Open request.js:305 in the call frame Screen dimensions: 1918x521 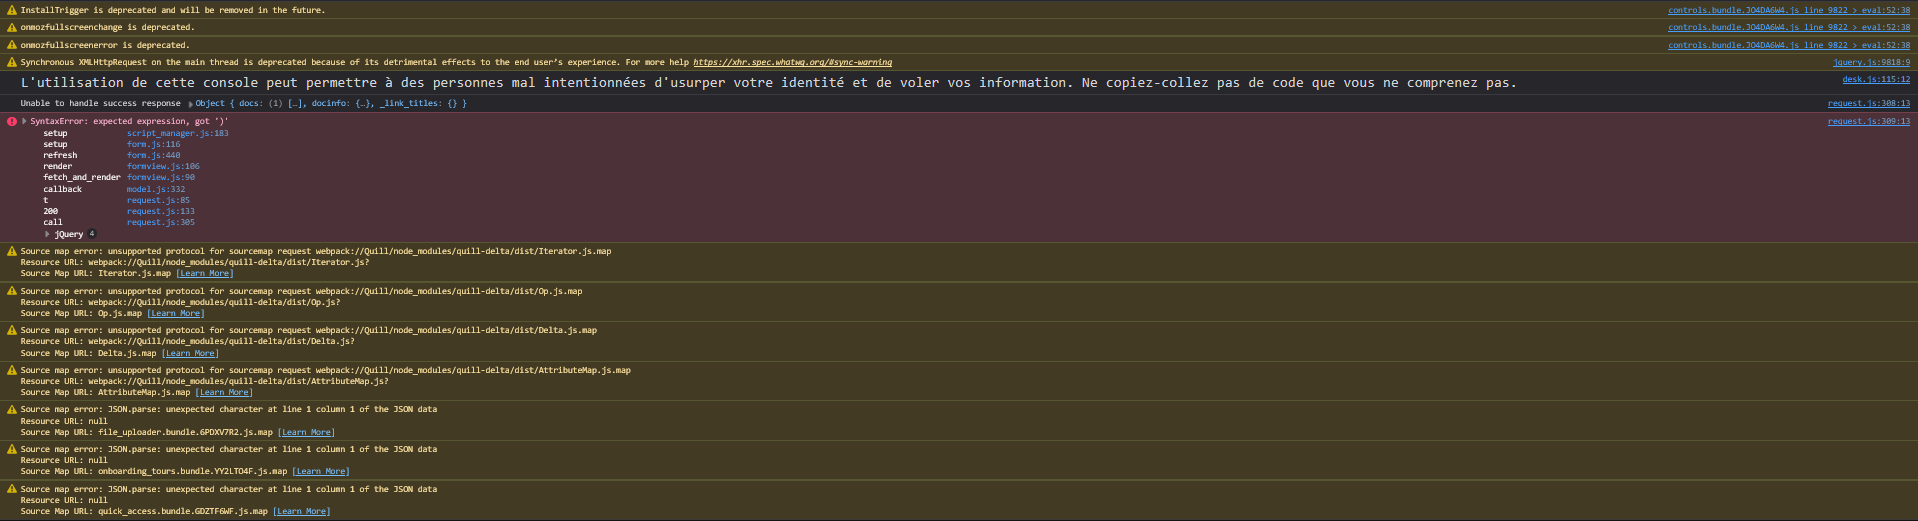[160, 223]
